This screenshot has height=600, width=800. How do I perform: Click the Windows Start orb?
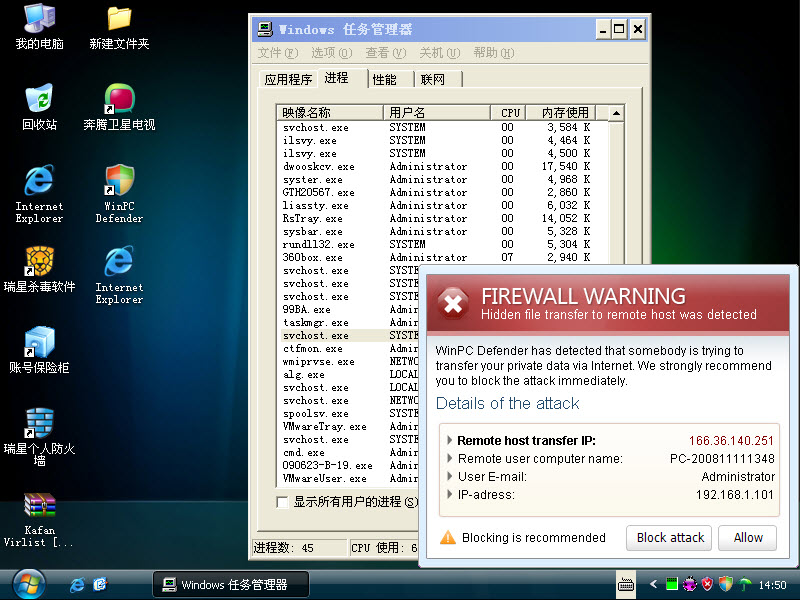[x=29, y=584]
